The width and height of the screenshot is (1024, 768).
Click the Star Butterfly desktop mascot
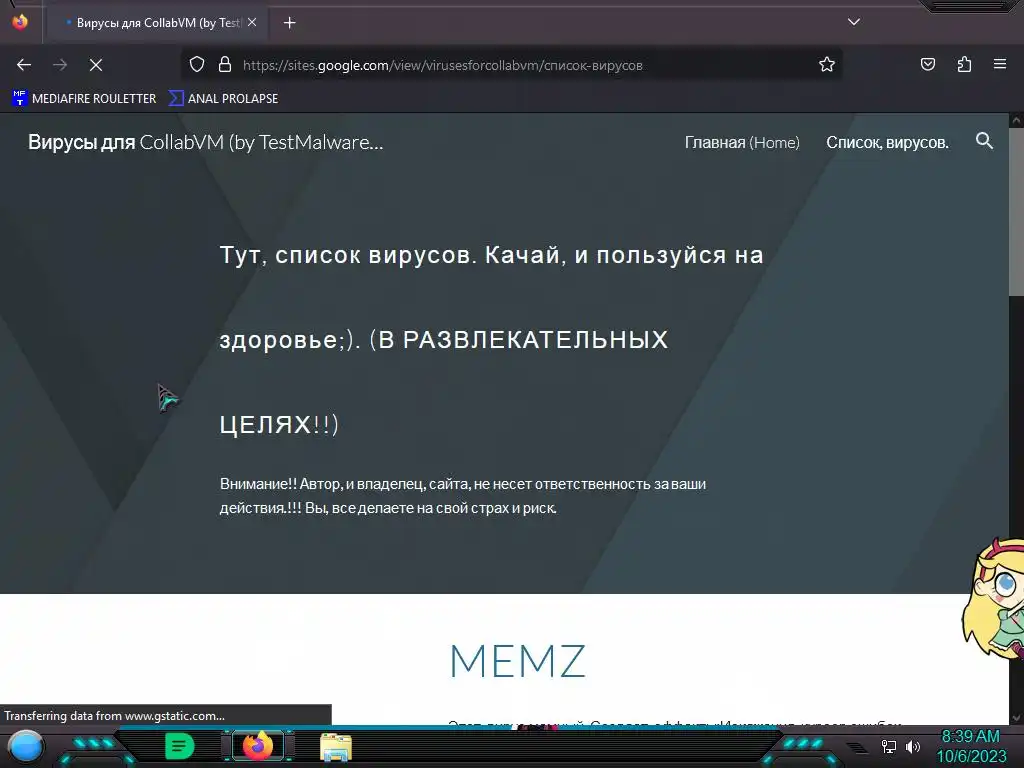(993, 598)
